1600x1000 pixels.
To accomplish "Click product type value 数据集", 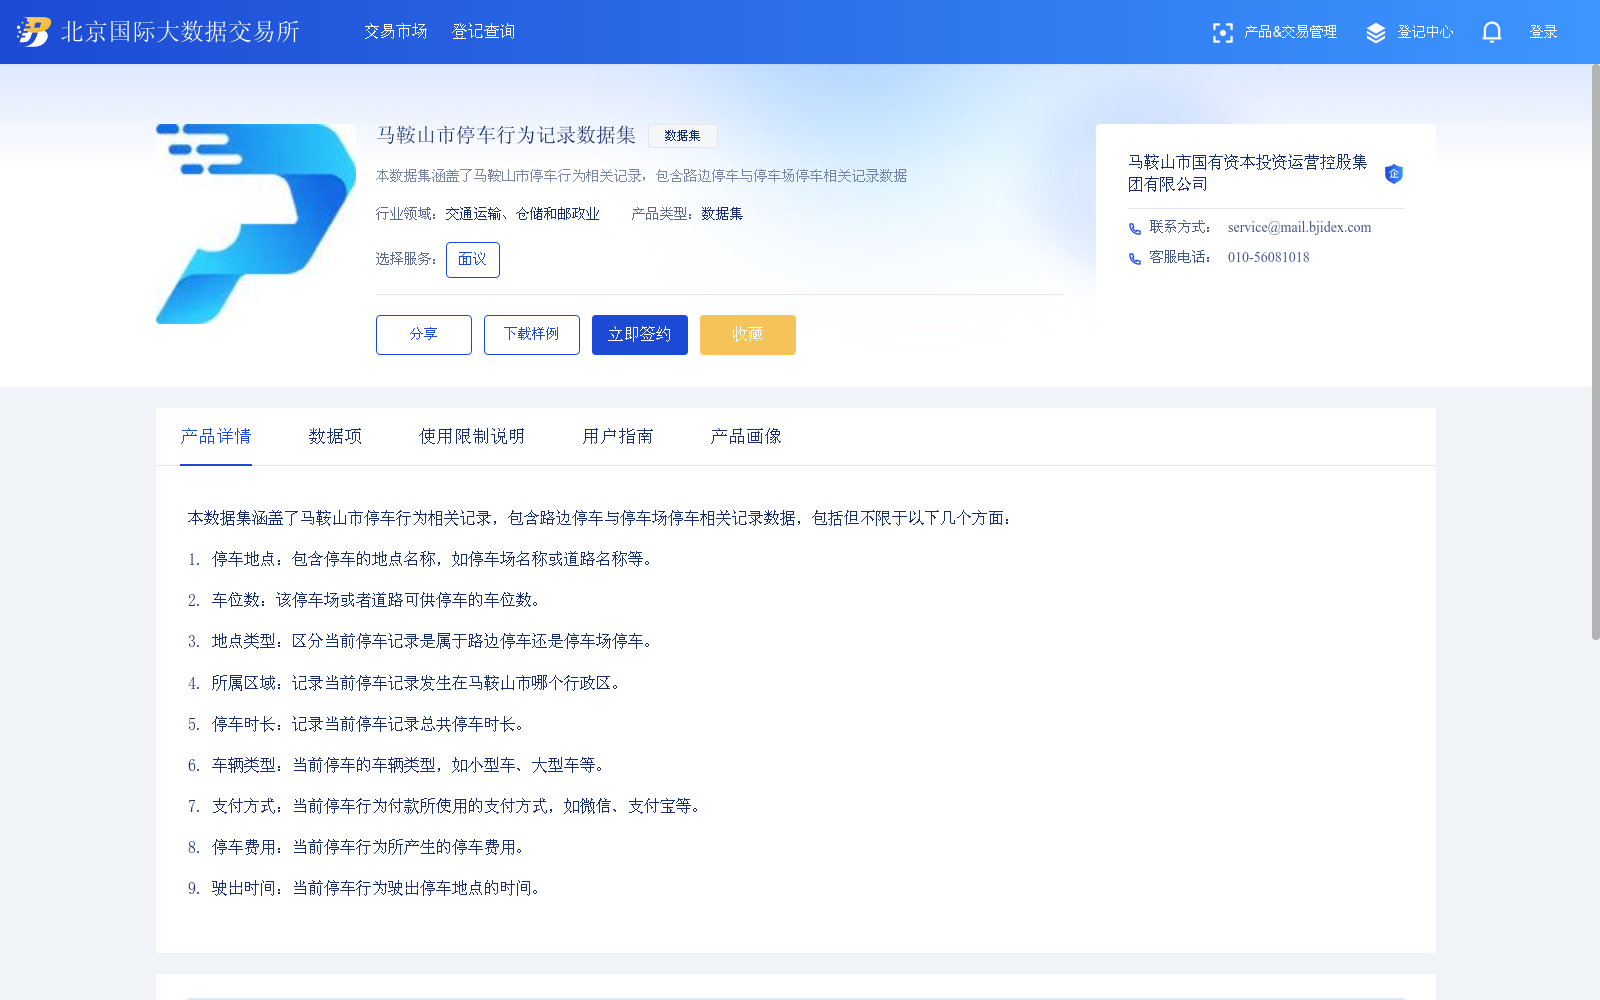I will pos(722,214).
